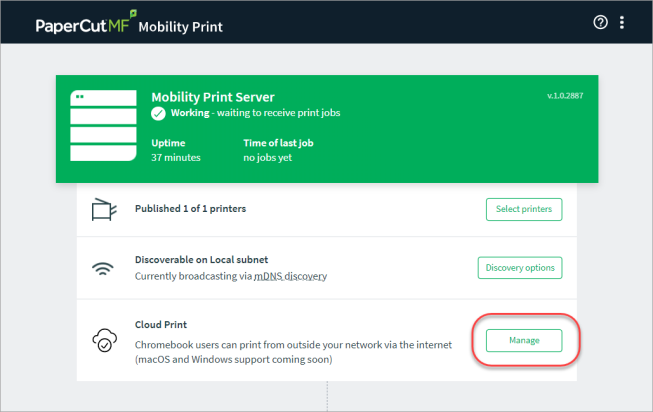This screenshot has height=412, width=653.
Task: Click the Wi-Fi discovery icon
Action: pos(103,269)
